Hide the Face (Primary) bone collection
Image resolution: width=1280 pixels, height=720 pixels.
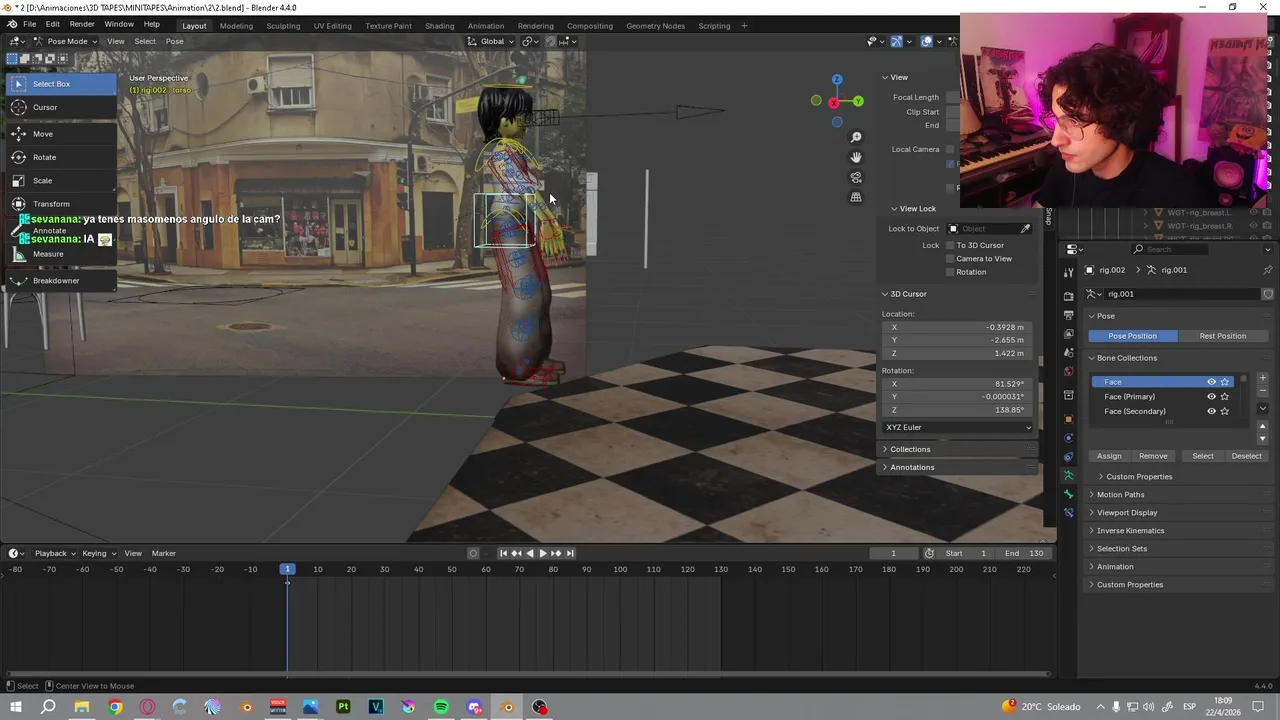click(x=1211, y=397)
